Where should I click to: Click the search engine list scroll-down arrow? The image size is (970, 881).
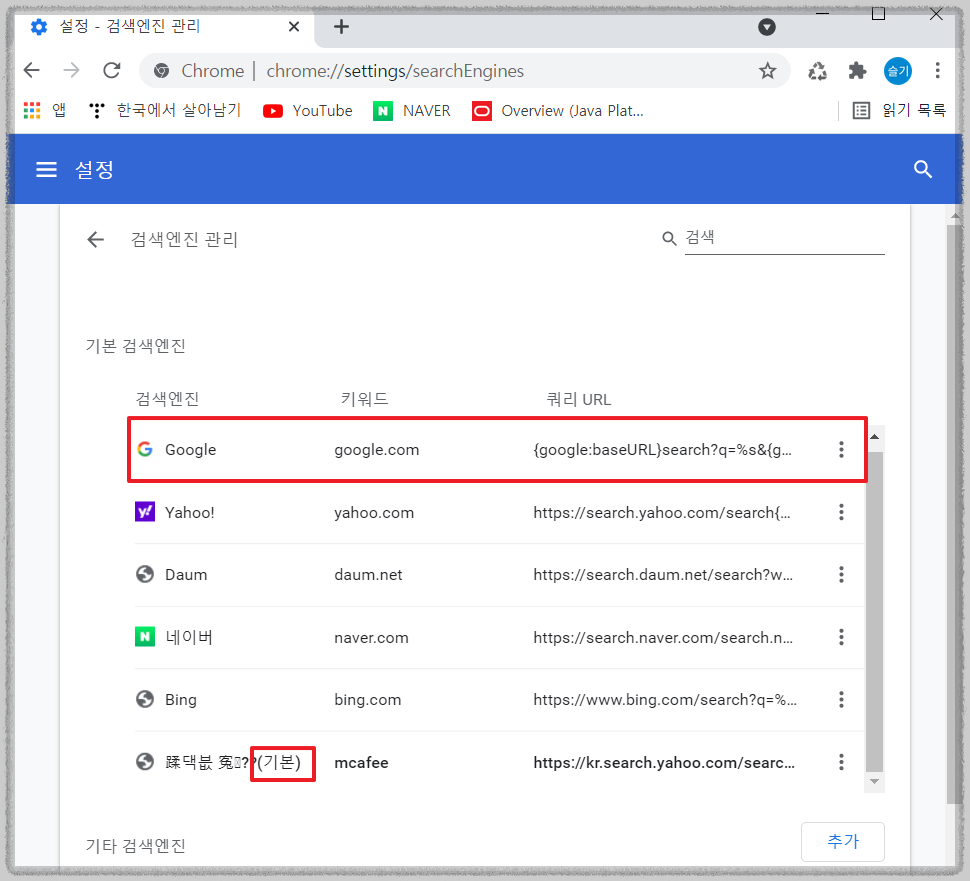(874, 781)
